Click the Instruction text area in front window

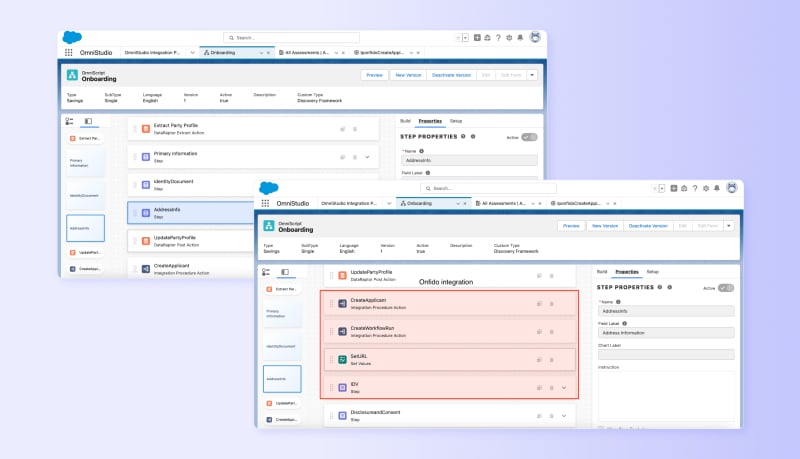tap(666, 396)
